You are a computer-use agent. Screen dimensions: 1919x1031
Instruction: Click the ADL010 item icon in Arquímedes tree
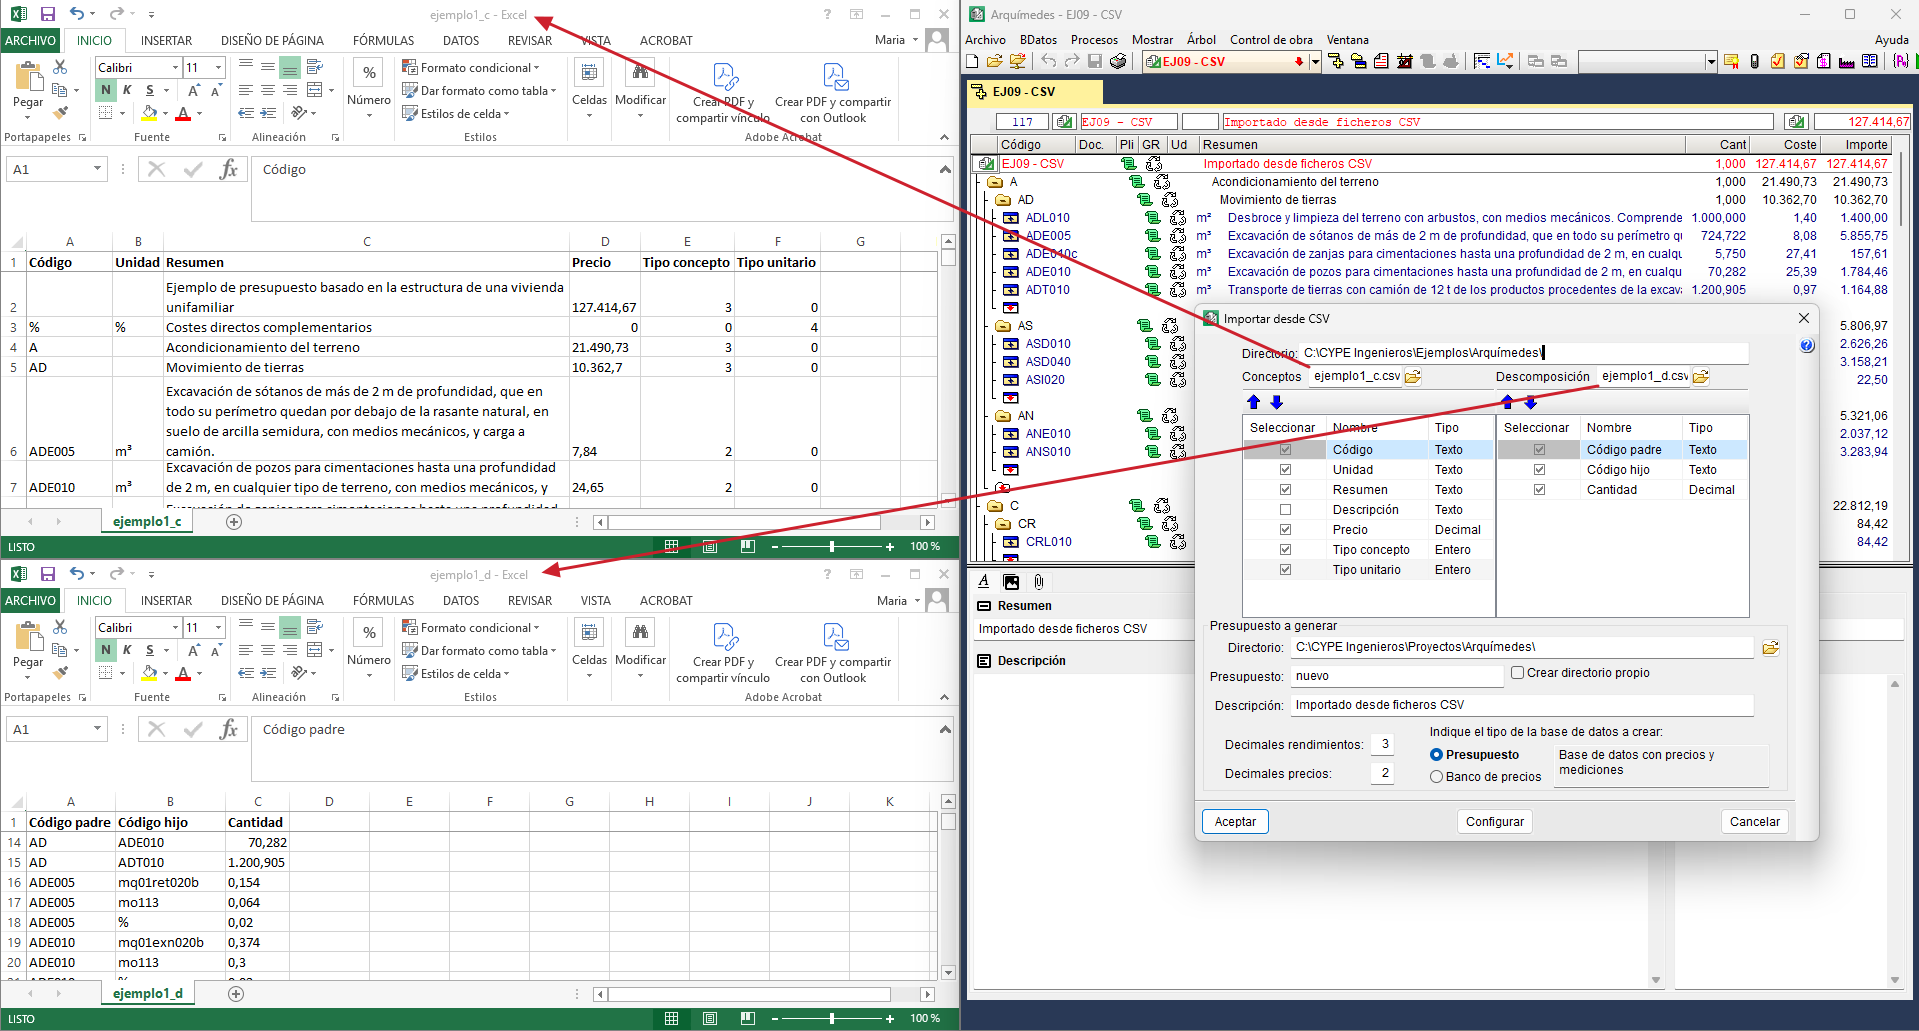[x=1011, y=218]
